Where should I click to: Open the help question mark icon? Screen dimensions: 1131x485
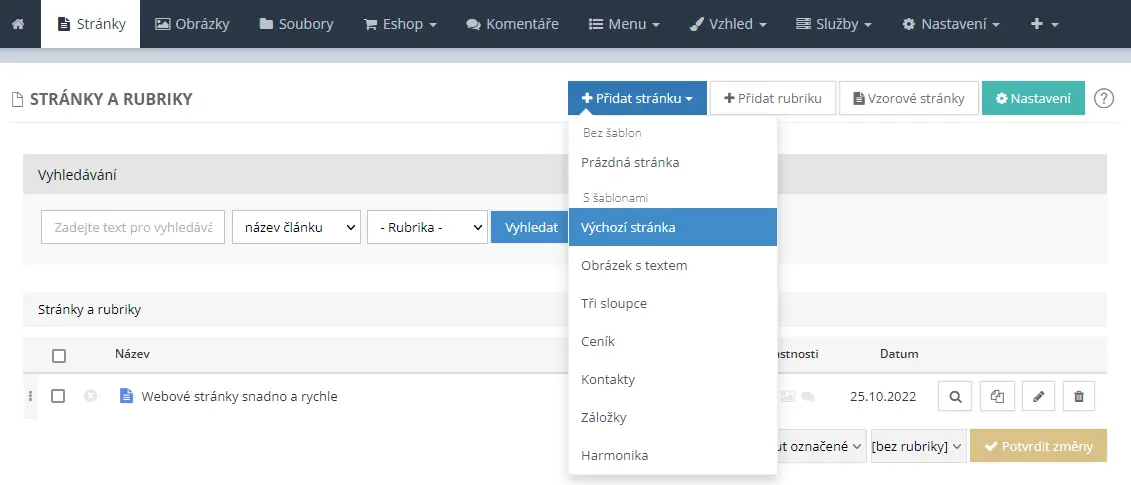pyautogui.click(x=1104, y=98)
